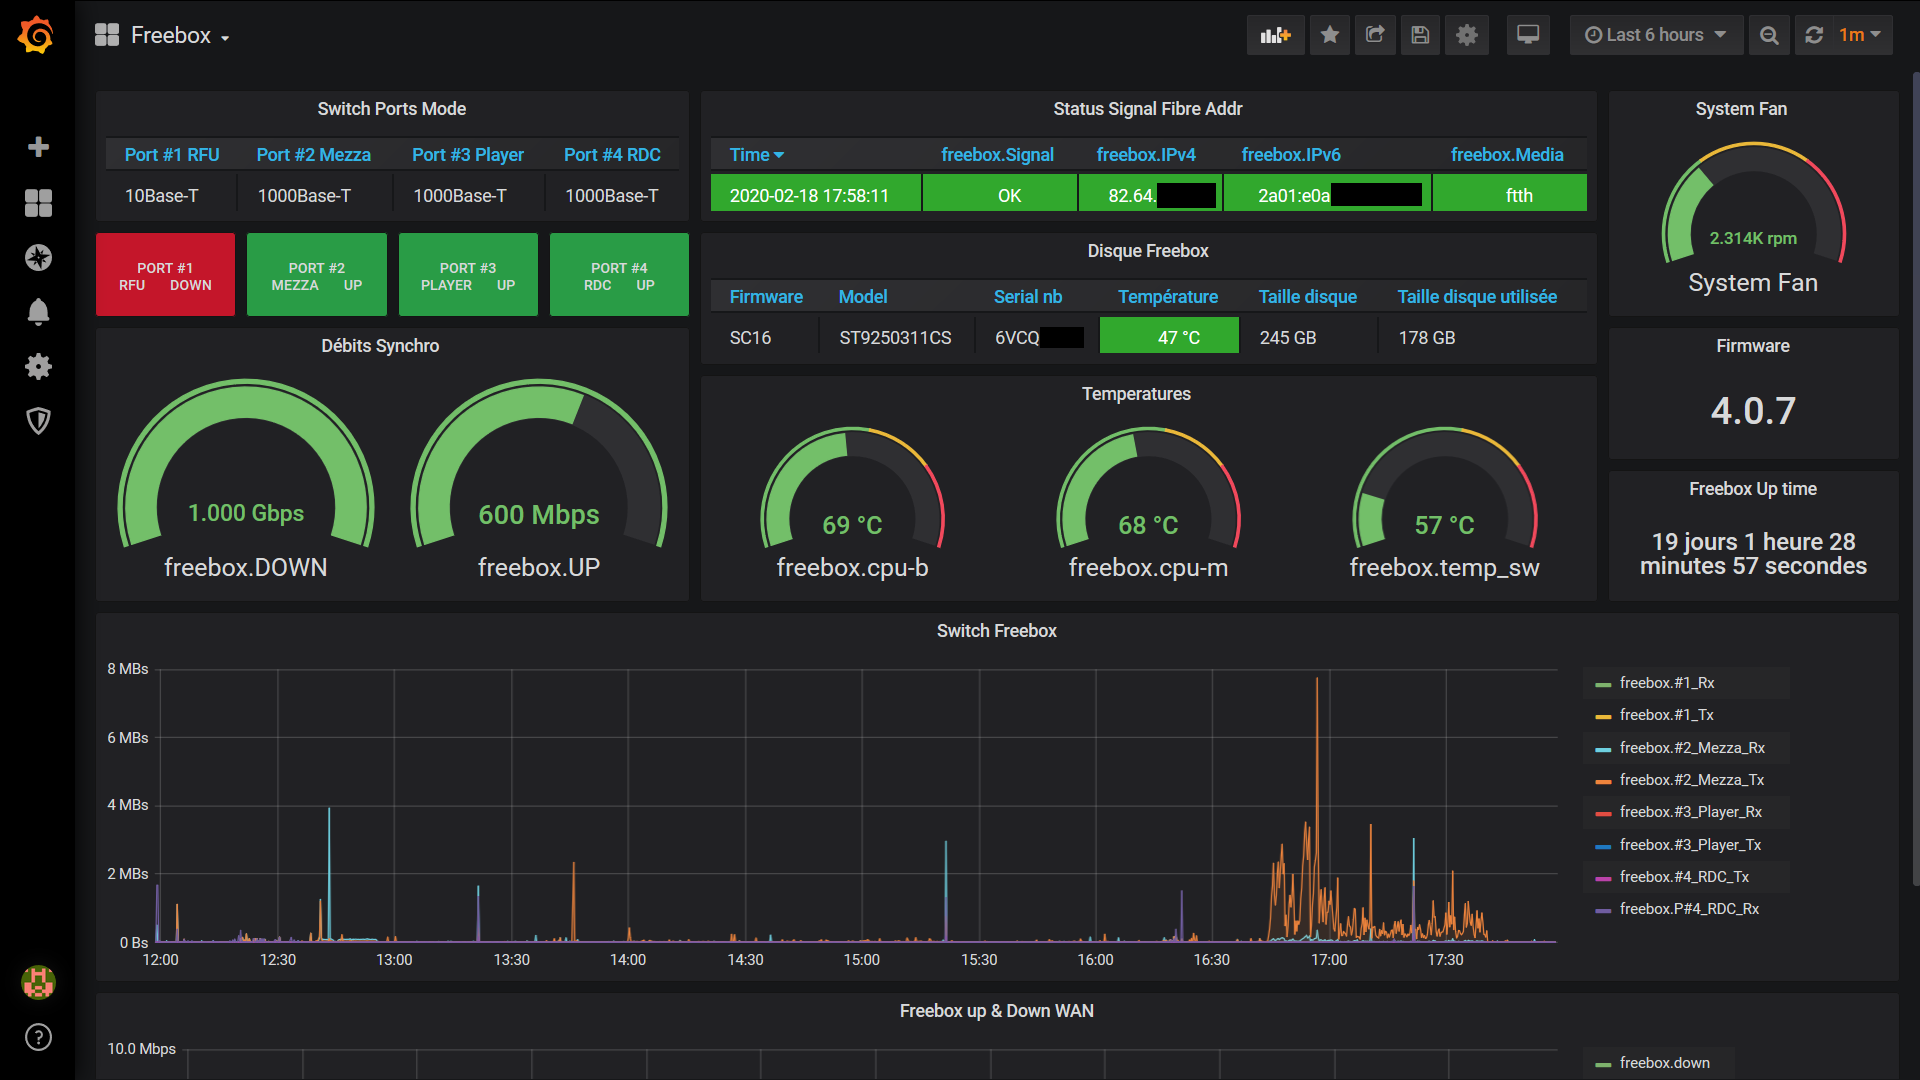
Task: Open the Explore compass icon
Action: [x=38, y=258]
